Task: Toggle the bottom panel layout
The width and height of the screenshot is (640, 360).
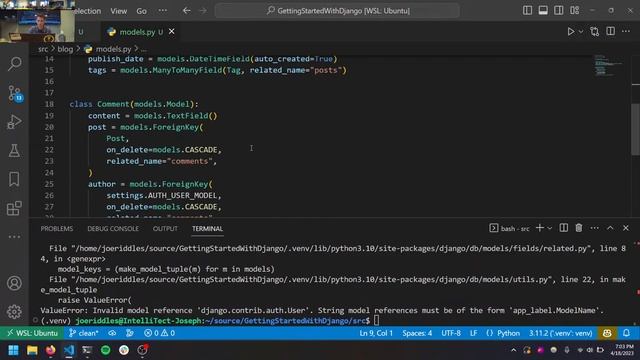Action: pos(543,11)
